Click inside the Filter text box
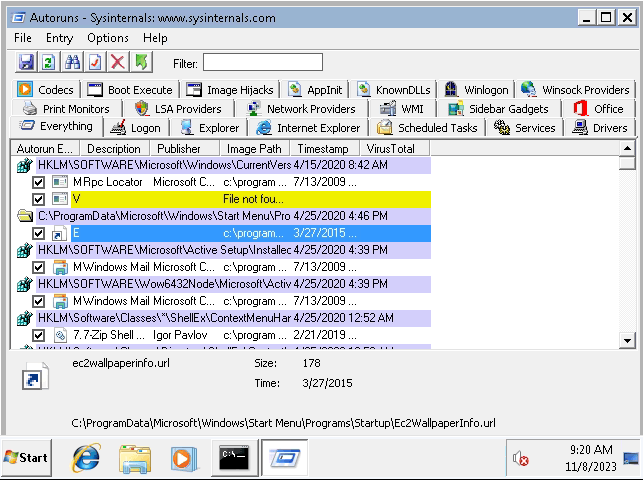643x480 pixels. (x=263, y=63)
